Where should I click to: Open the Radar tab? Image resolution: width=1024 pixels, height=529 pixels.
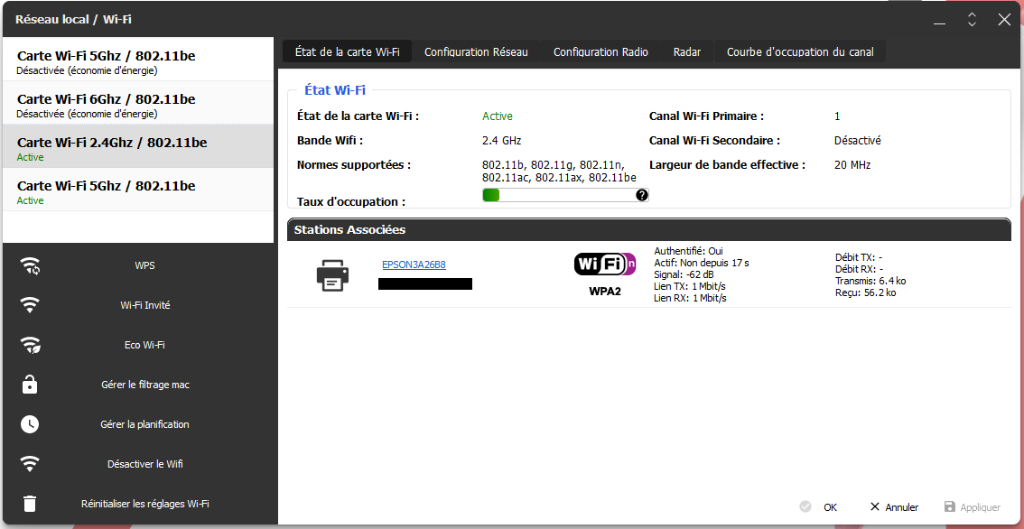pyautogui.click(x=687, y=52)
